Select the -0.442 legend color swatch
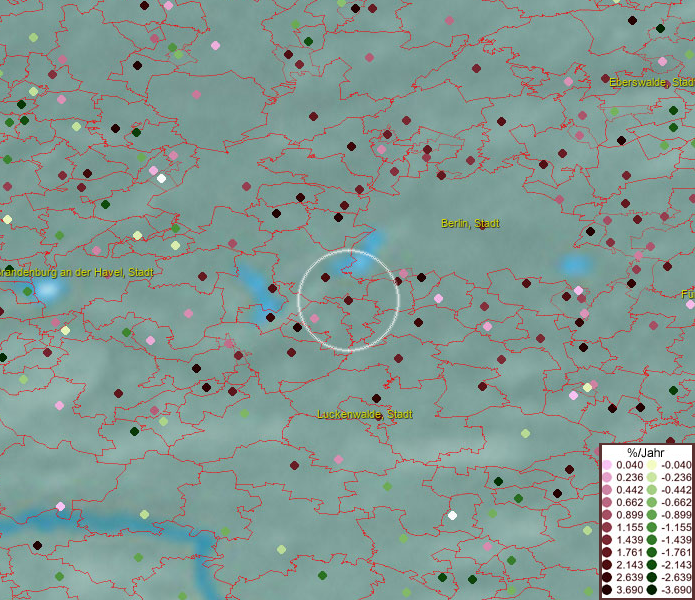This screenshot has width=695, height=600. 652,490
